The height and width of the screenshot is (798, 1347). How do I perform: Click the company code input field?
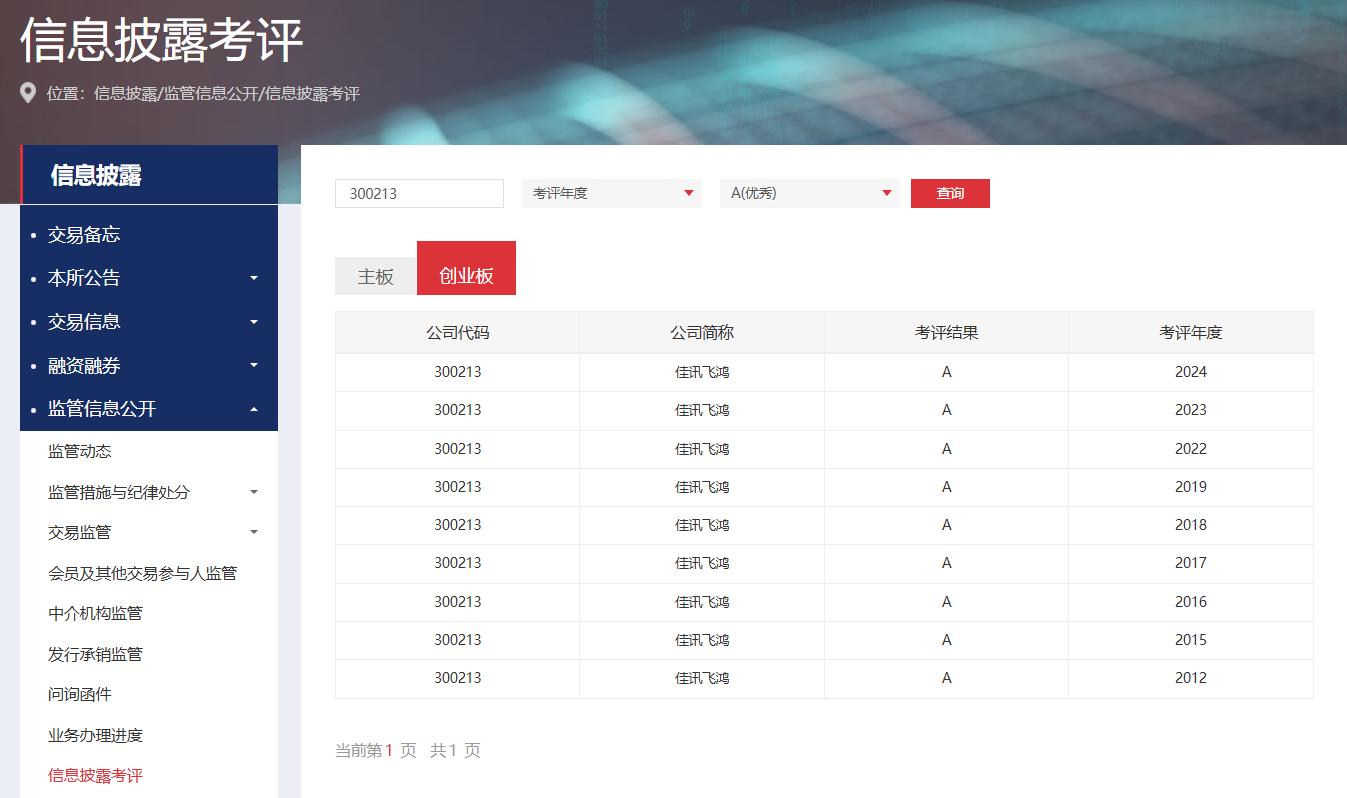coord(419,194)
